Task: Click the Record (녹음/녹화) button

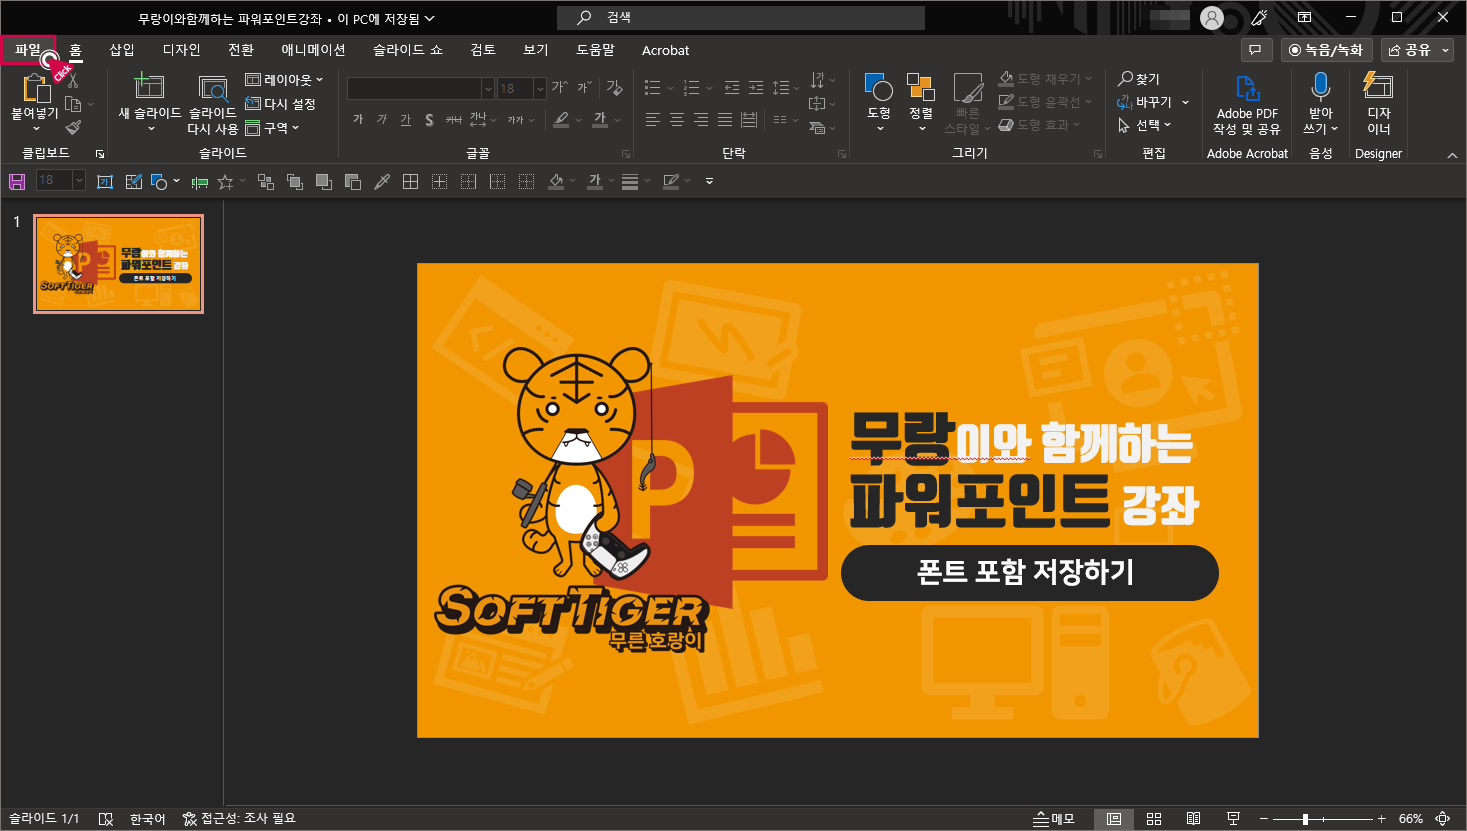Action: (x=1326, y=50)
